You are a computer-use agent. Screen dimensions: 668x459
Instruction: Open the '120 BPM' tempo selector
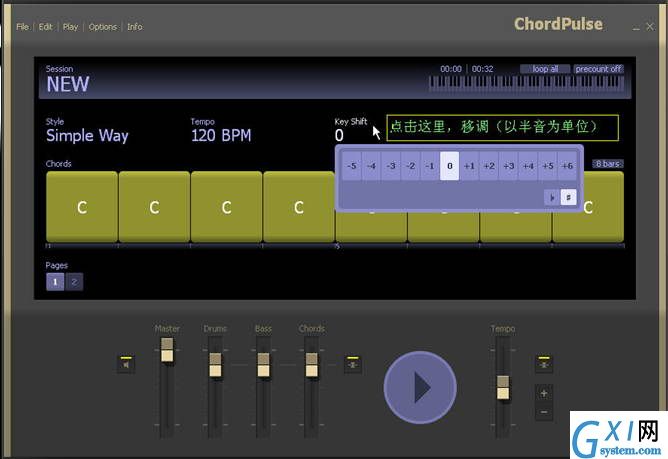pos(221,136)
